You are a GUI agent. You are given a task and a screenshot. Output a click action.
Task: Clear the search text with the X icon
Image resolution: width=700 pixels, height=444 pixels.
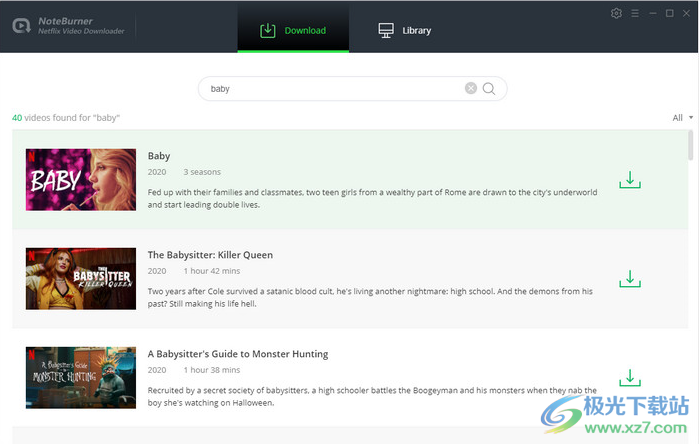[x=471, y=88]
